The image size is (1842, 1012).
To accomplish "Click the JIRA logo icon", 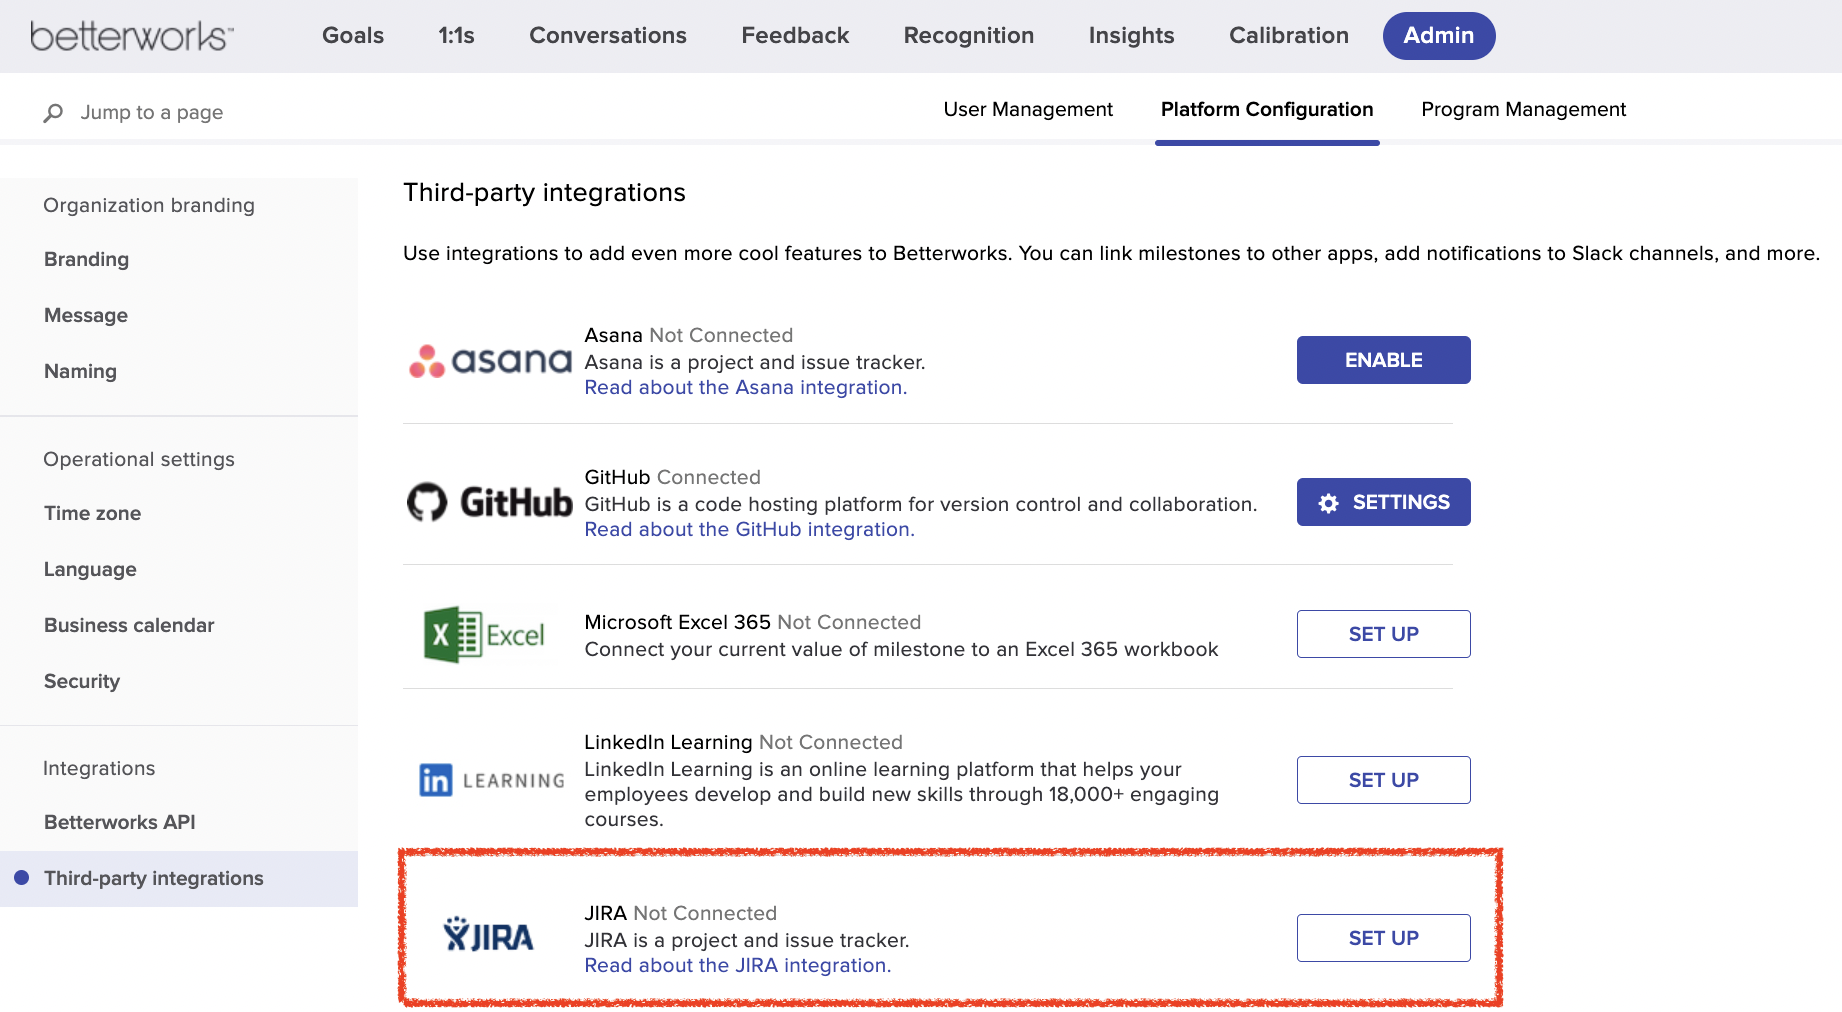I will [490, 936].
